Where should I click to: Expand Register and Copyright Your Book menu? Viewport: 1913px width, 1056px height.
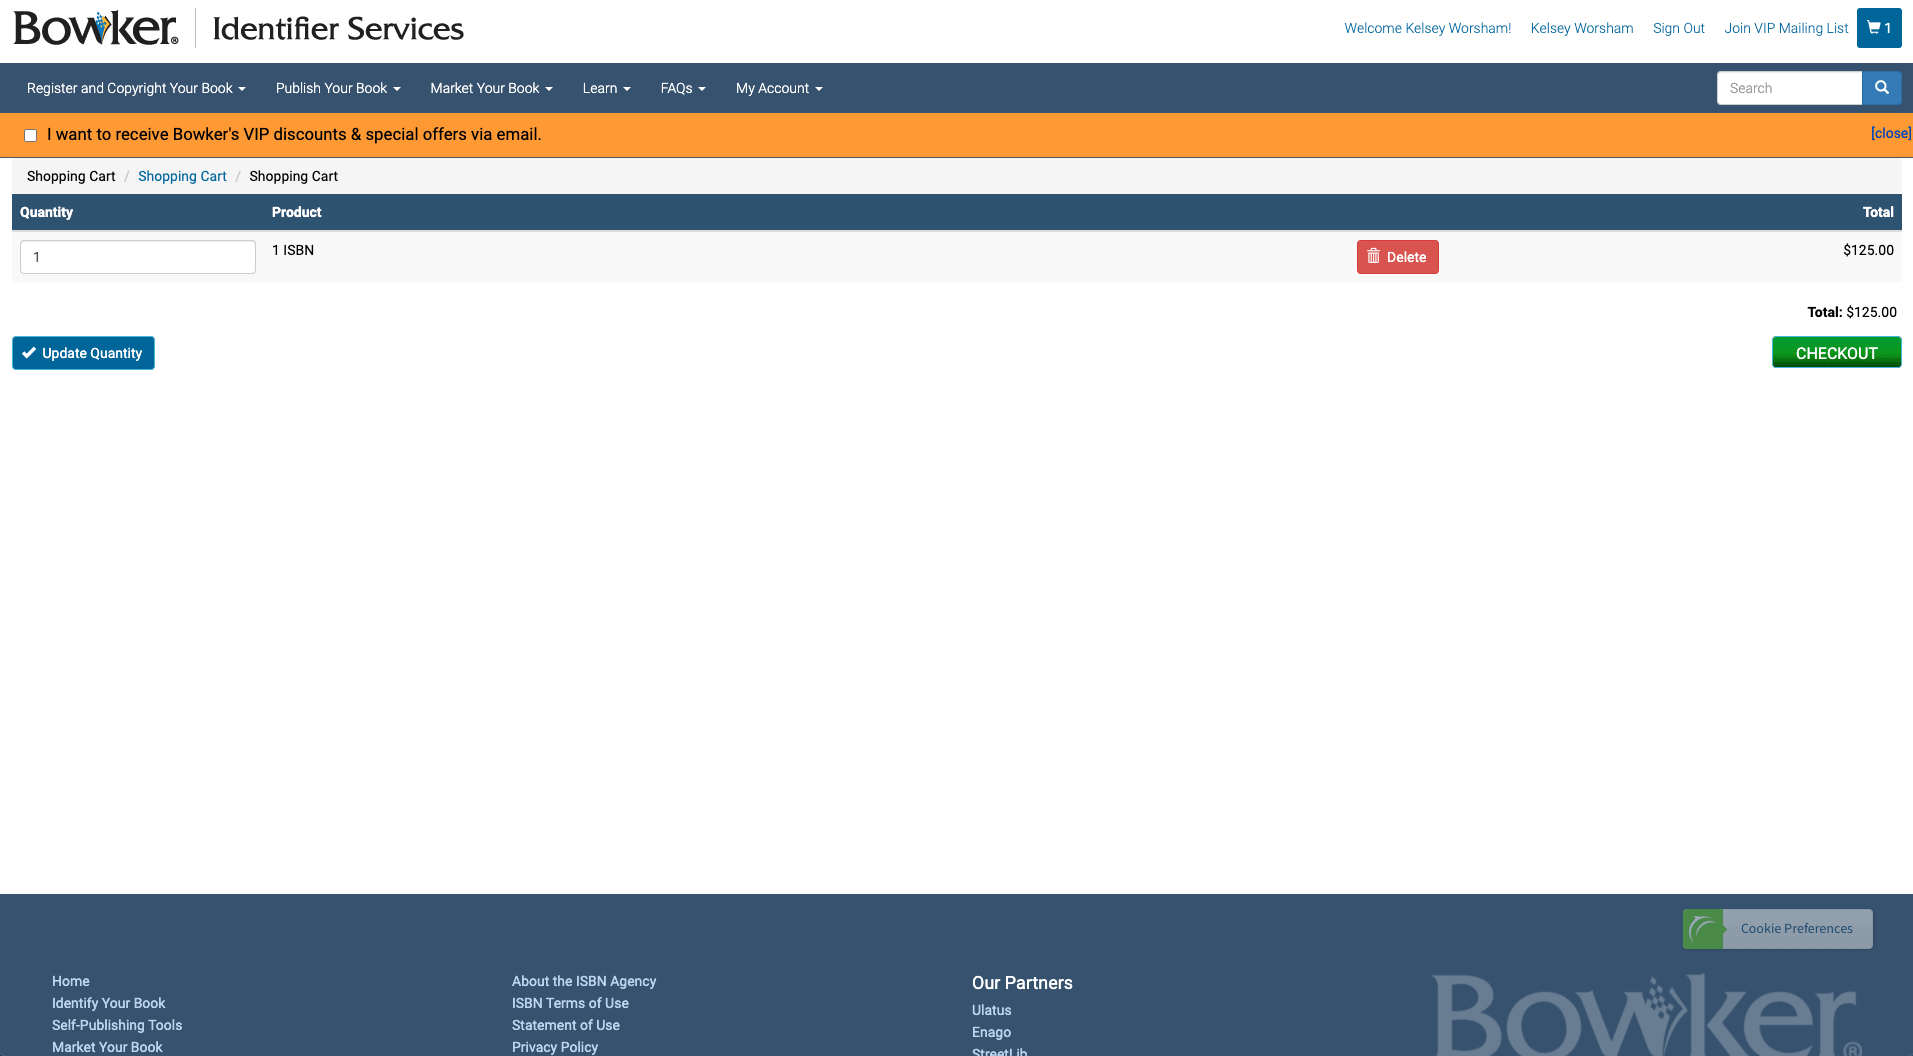click(136, 88)
